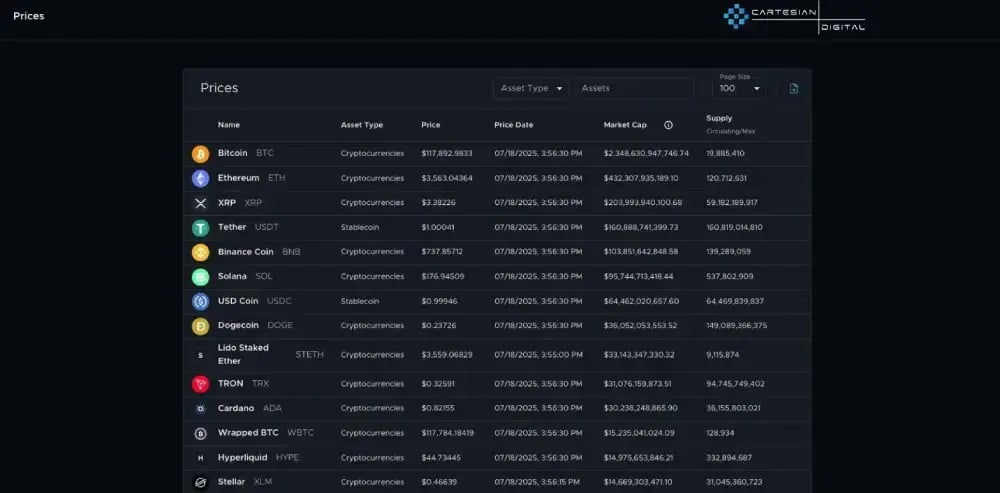Click the USDC ticker symbol
This screenshot has width=1000, height=493.
tap(279, 301)
